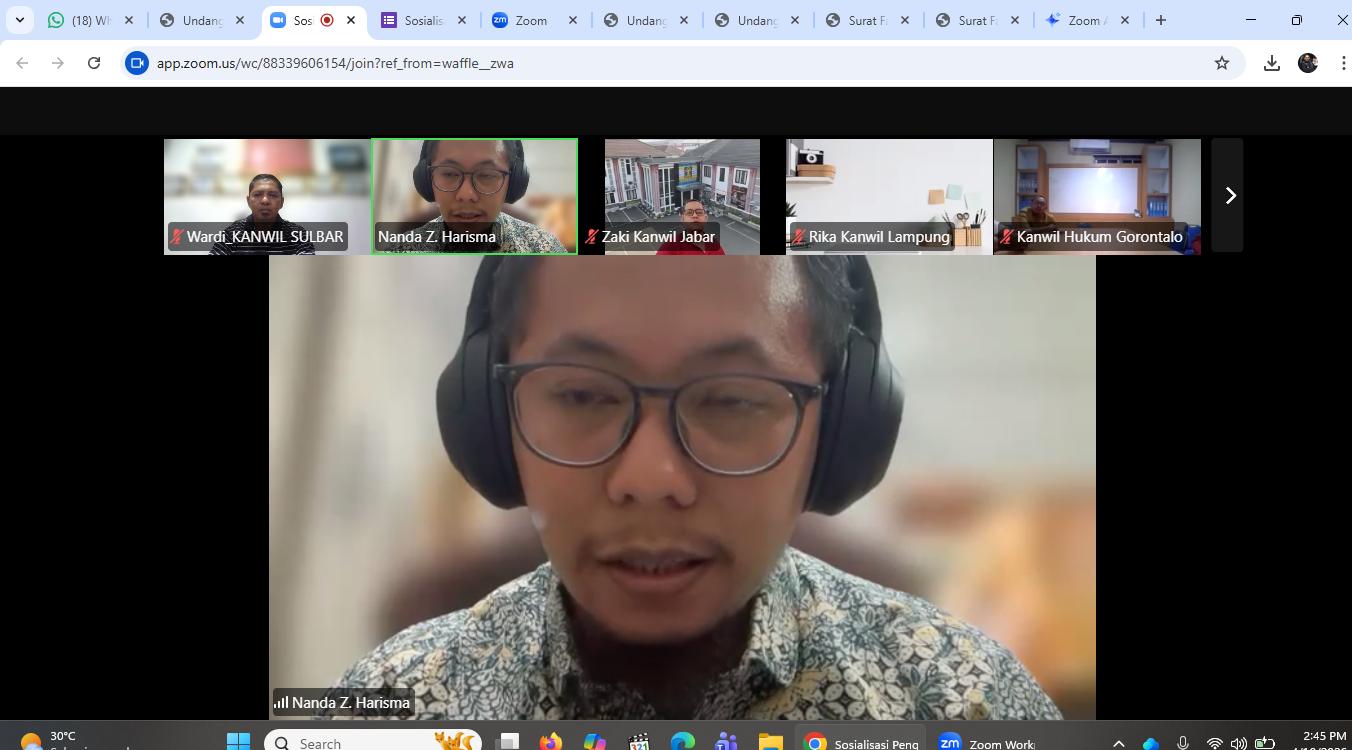This screenshot has width=1352, height=750.
Task: Show next participants with the right arrow
Action: coord(1229,196)
